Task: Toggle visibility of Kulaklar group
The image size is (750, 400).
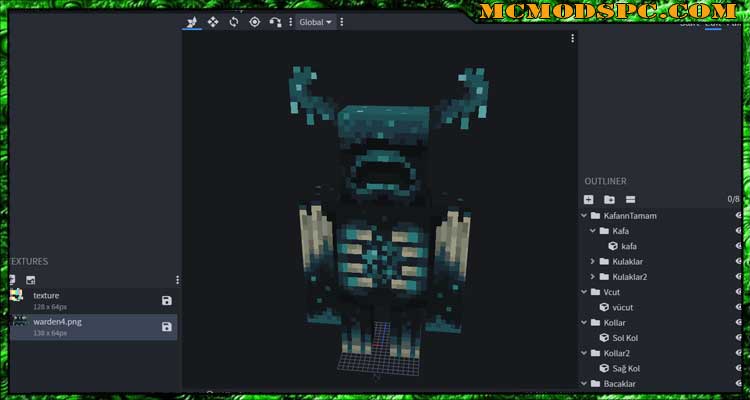Action: 739,261
